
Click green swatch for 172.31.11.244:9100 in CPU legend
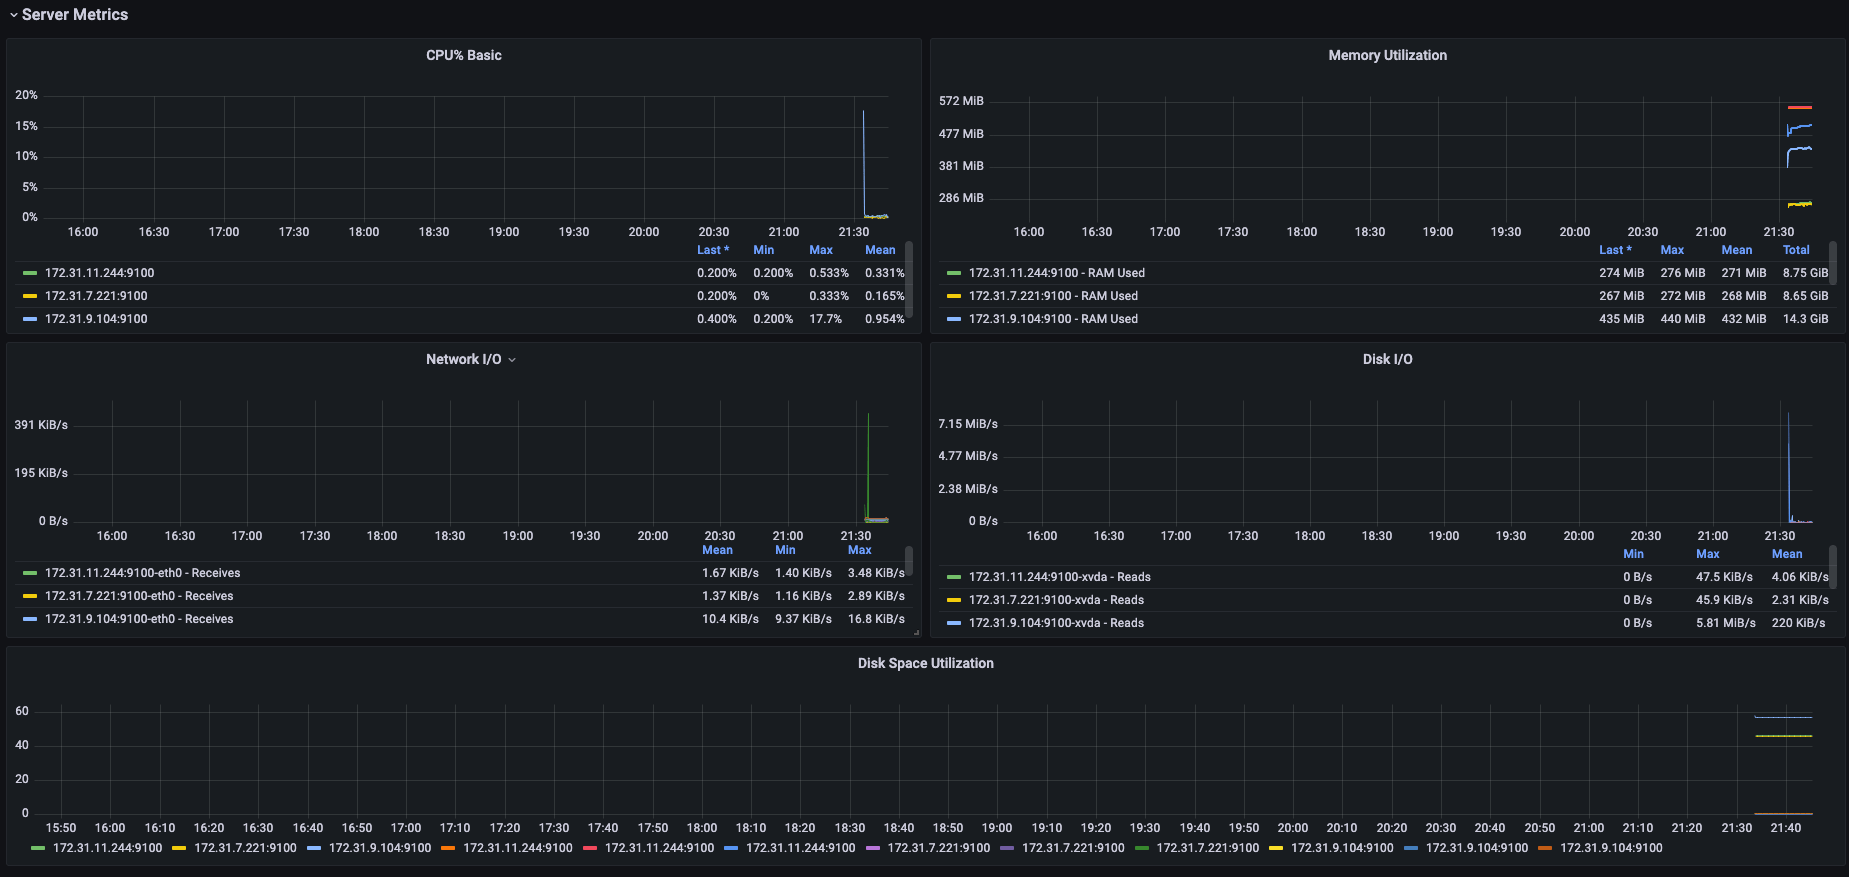(x=30, y=273)
